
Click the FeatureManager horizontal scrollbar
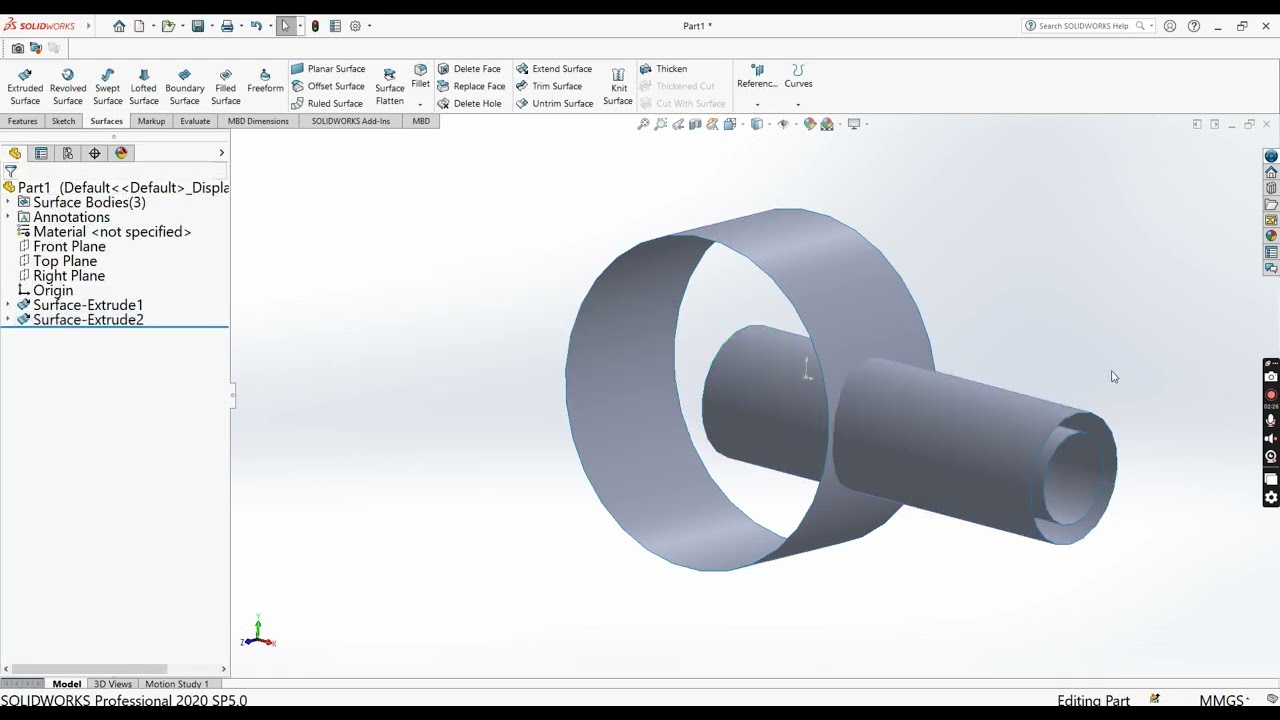(90, 669)
